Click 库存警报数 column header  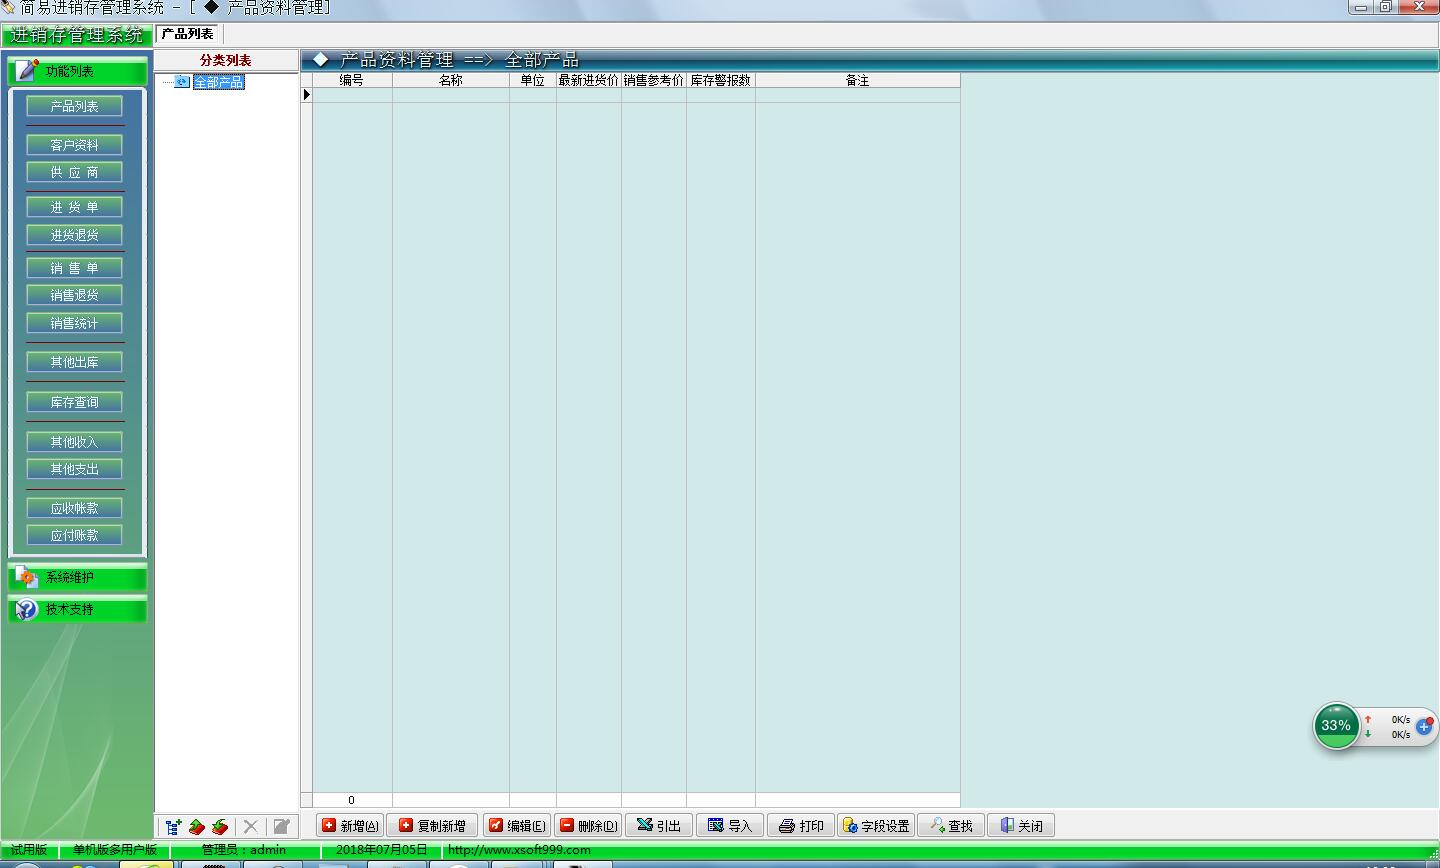coord(721,80)
